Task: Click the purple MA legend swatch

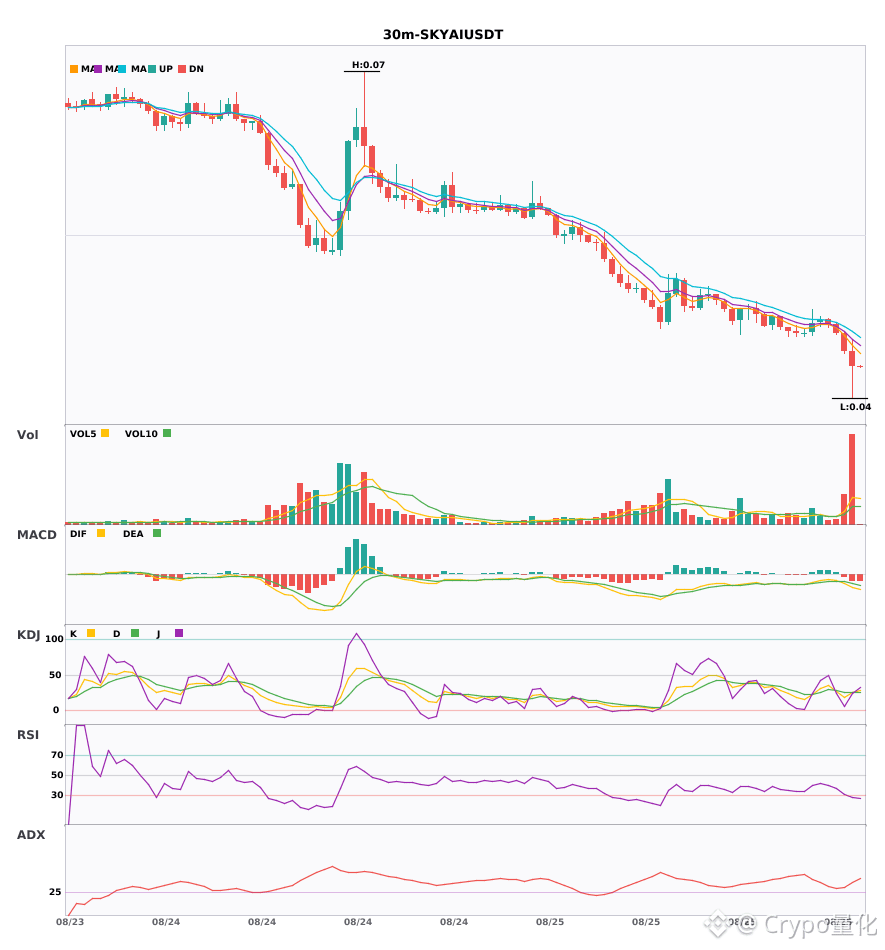Action: pyautogui.click(x=98, y=69)
